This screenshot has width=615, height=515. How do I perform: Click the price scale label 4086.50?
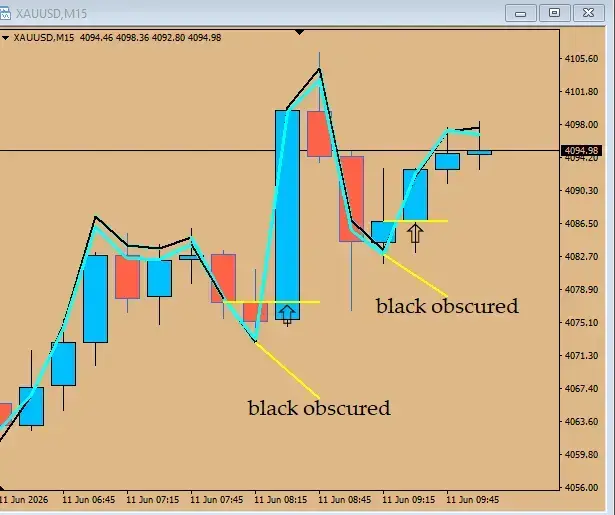[x=581, y=224]
